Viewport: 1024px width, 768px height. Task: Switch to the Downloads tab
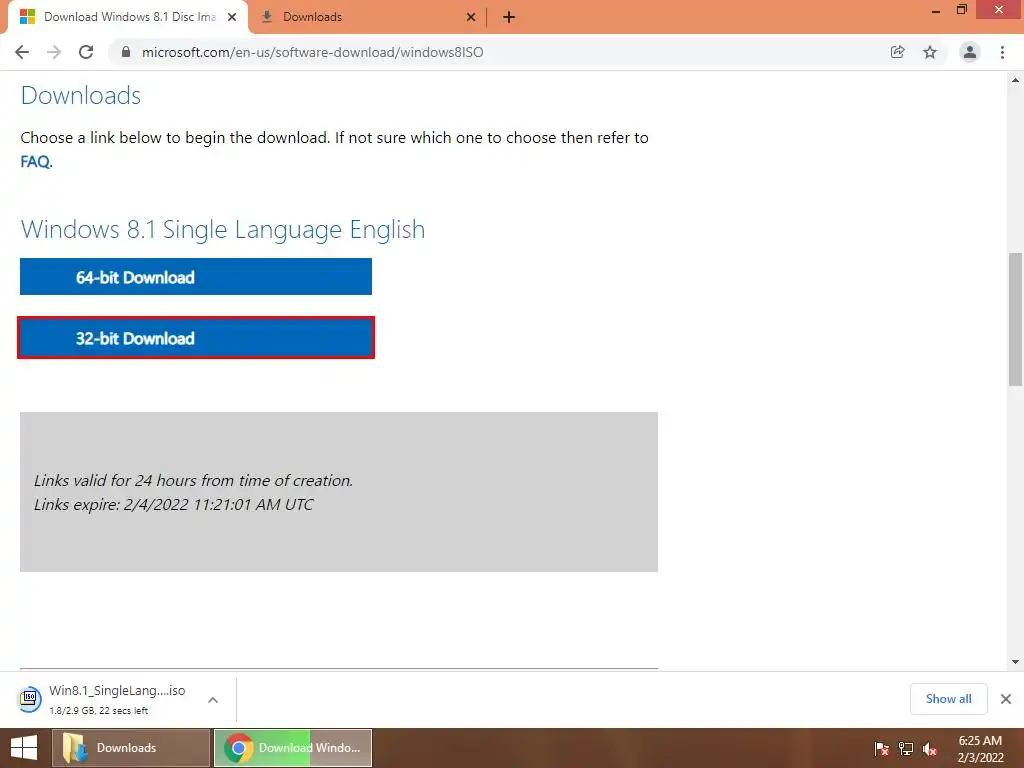click(x=367, y=17)
